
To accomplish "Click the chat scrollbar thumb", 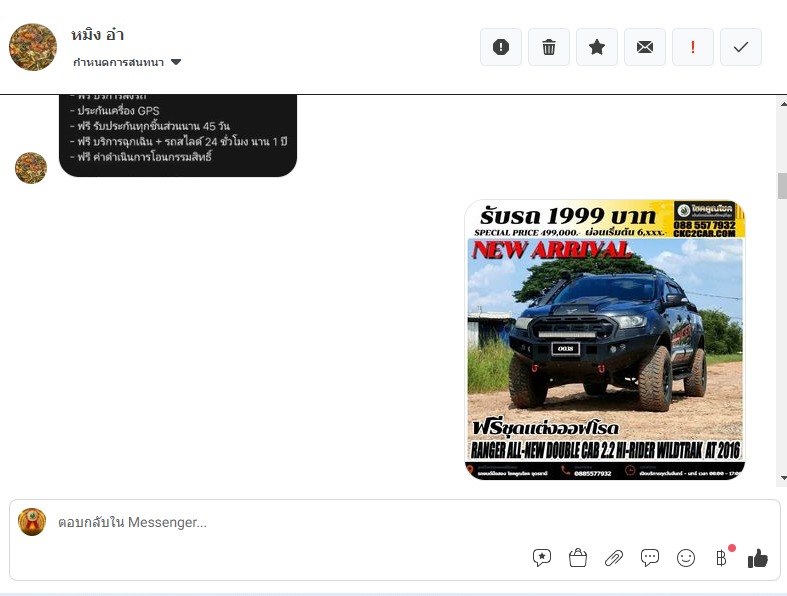I will [781, 186].
